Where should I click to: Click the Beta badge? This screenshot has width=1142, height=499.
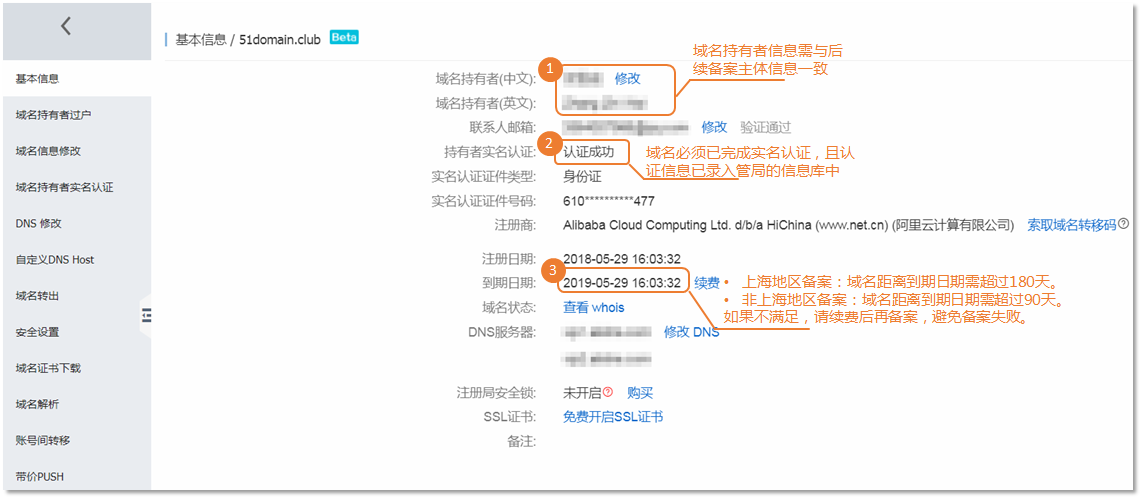344,37
